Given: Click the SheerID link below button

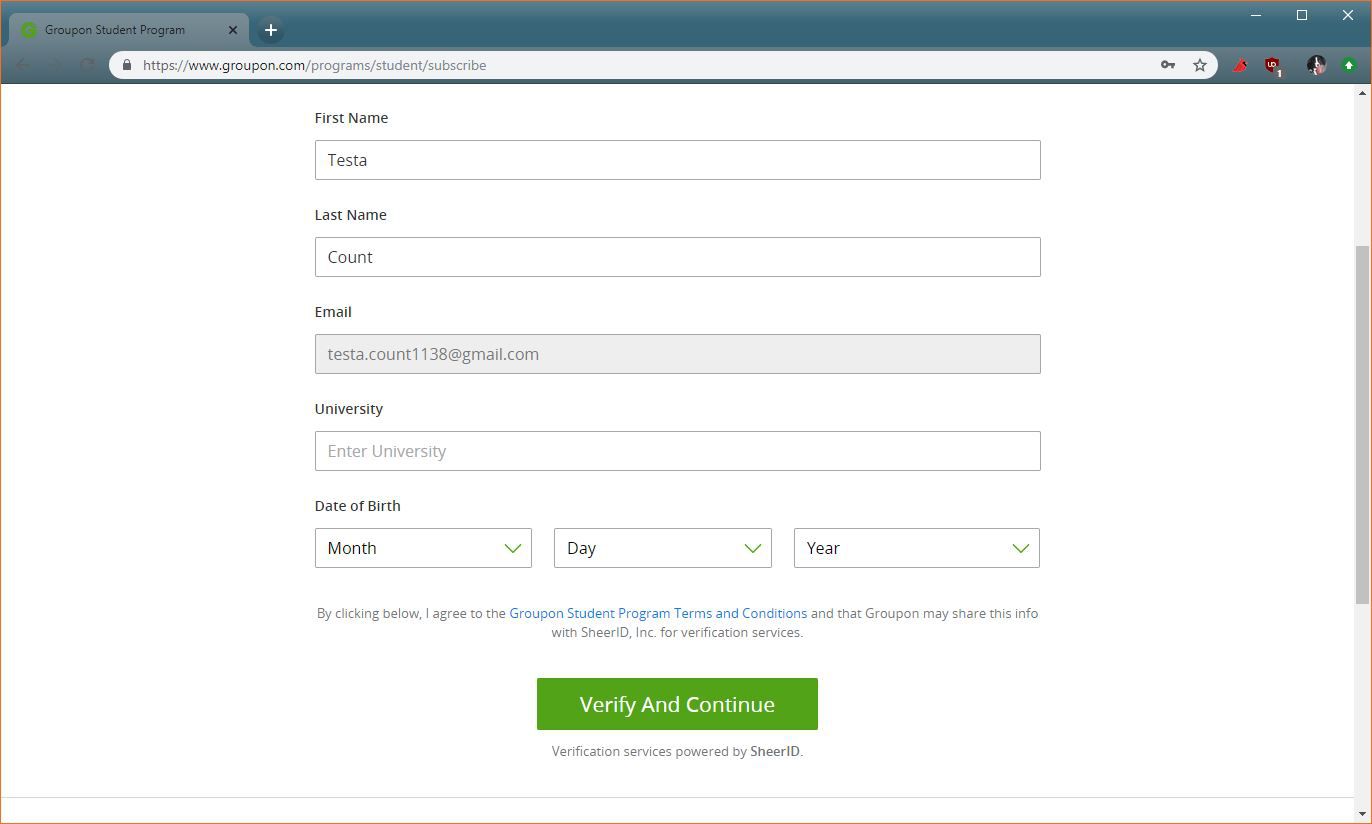Looking at the screenshot, I should tap(775, 751).
